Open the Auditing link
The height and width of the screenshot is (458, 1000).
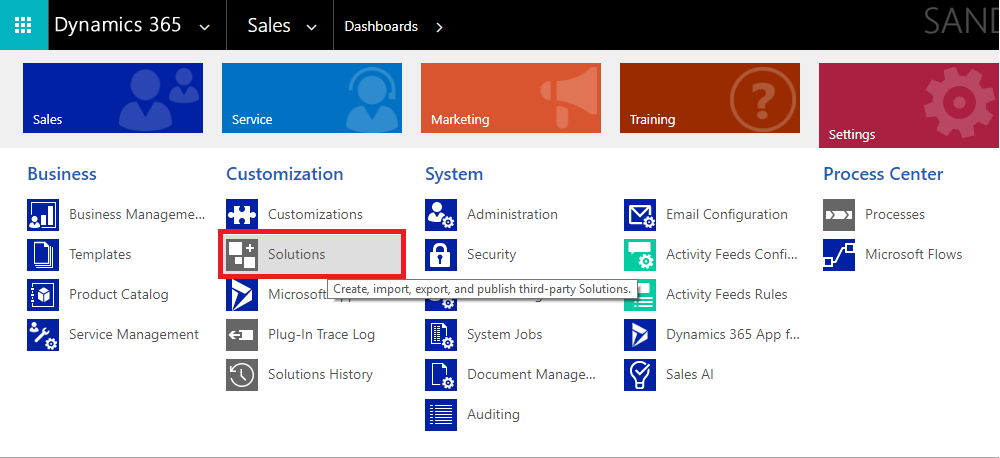[x=493, y=415]
